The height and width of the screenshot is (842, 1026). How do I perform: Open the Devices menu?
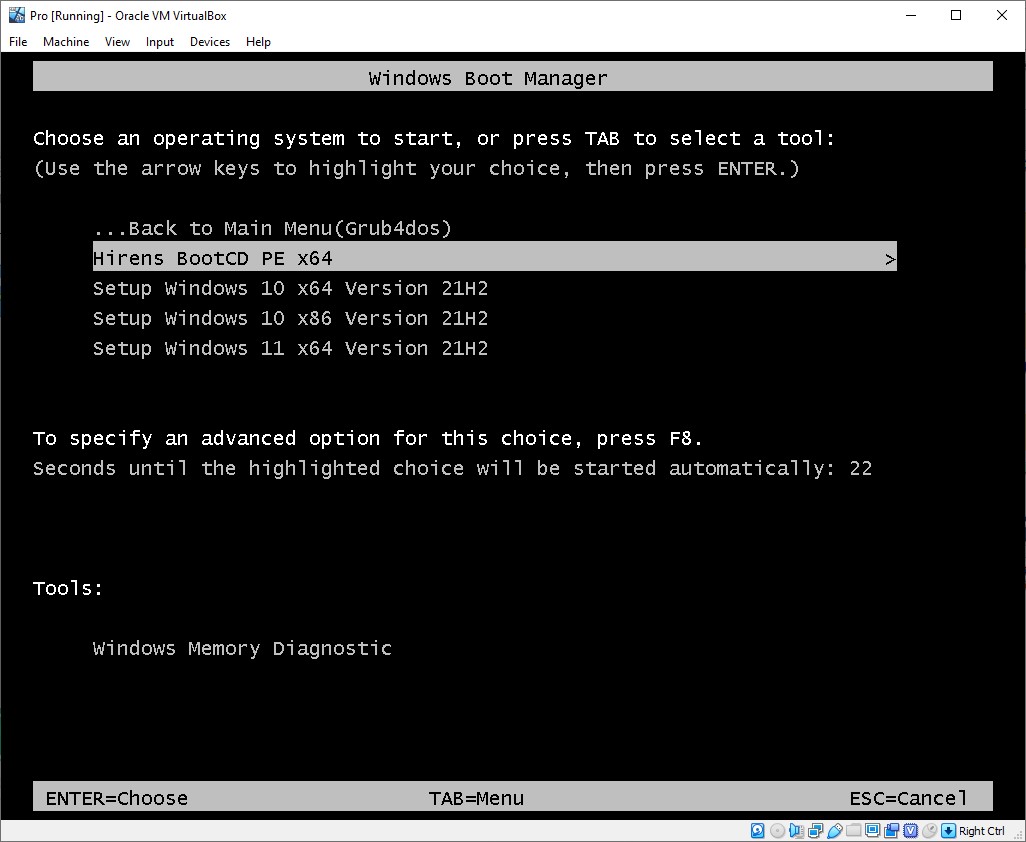pos(210,42)
